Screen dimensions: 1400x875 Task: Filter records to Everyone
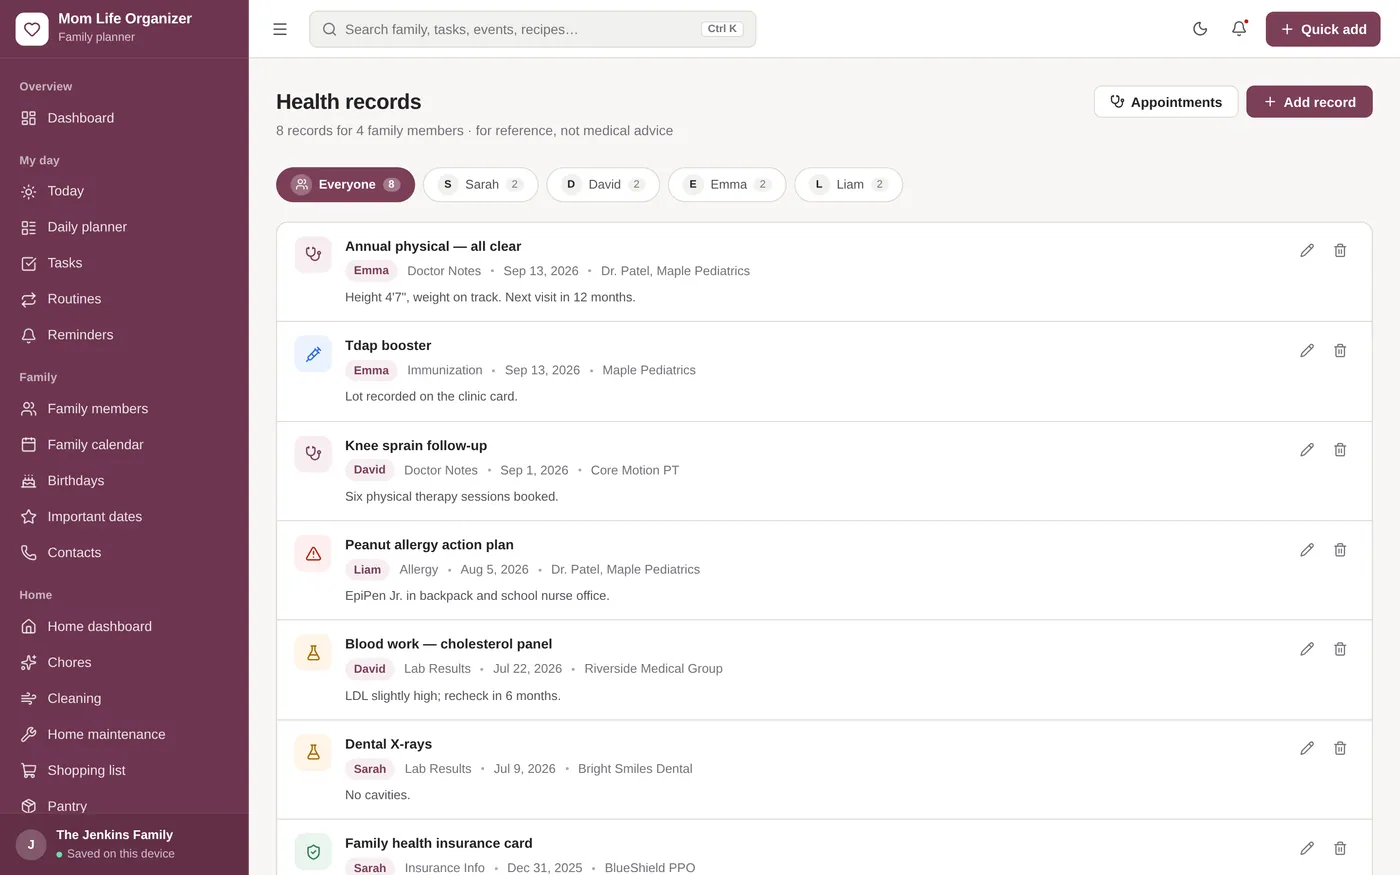click(345, 185)
